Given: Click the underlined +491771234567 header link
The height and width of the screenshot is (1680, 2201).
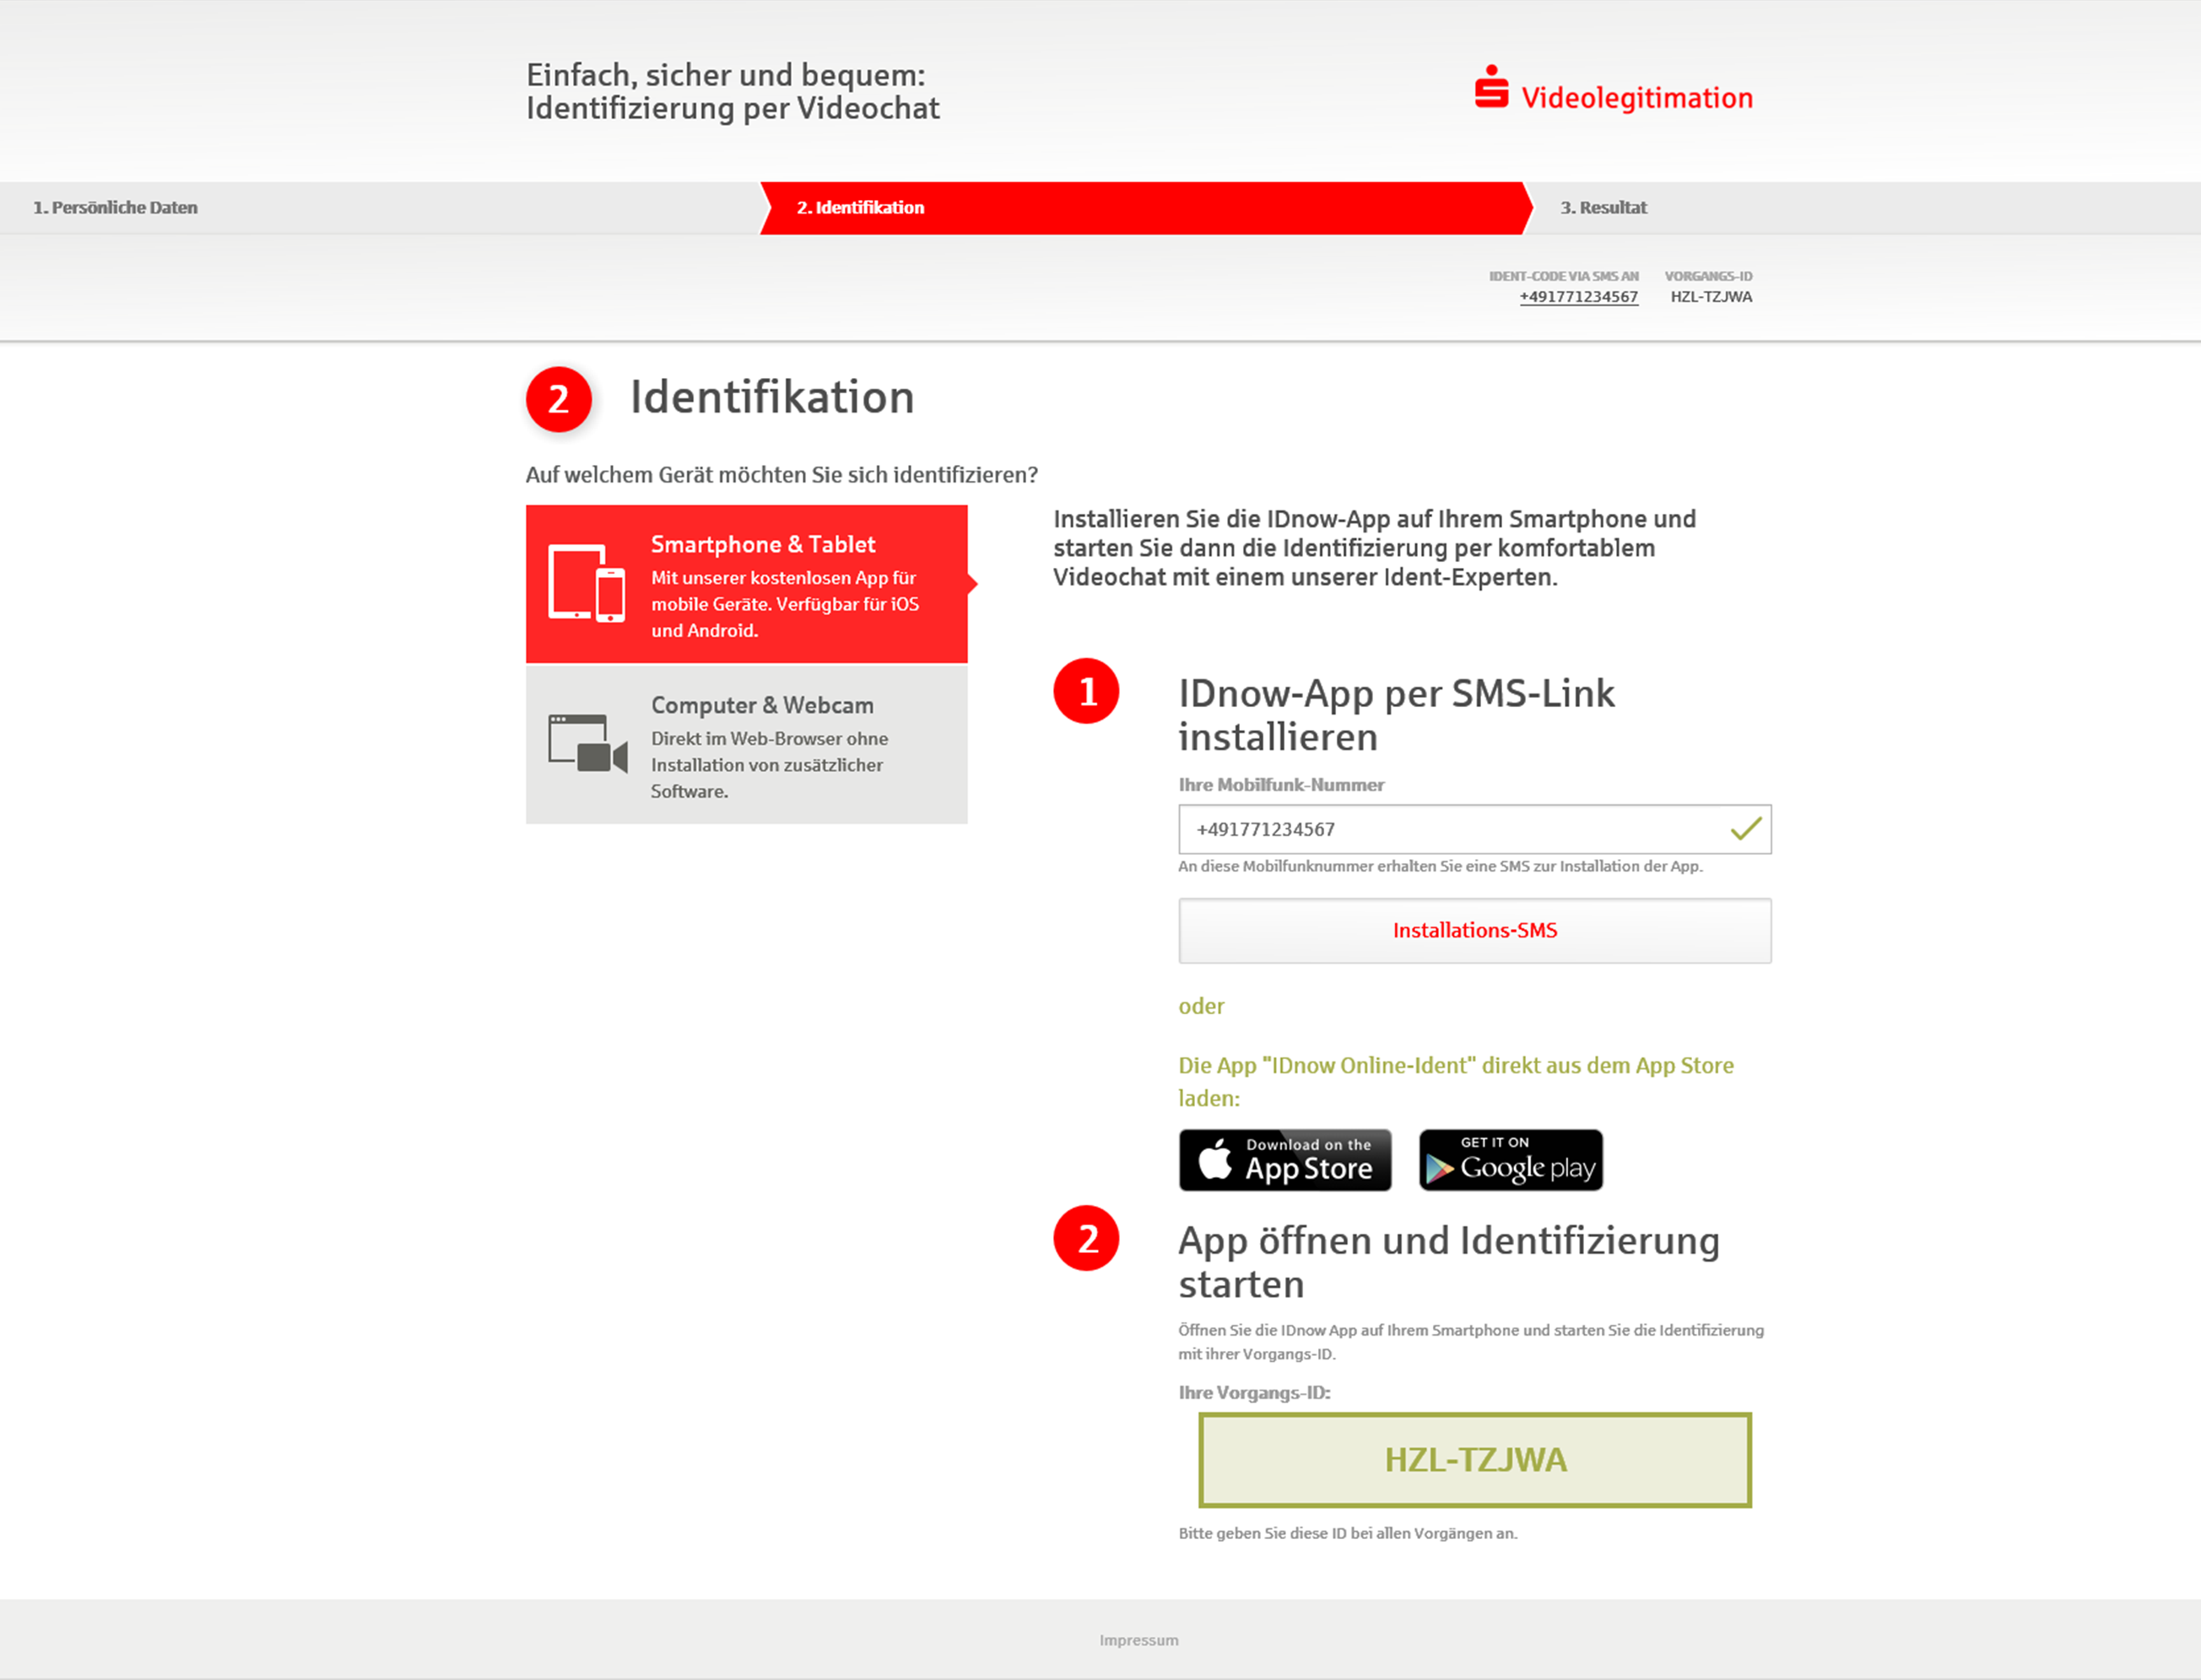Looking at the screenshot, I should tap(1579, 297).
